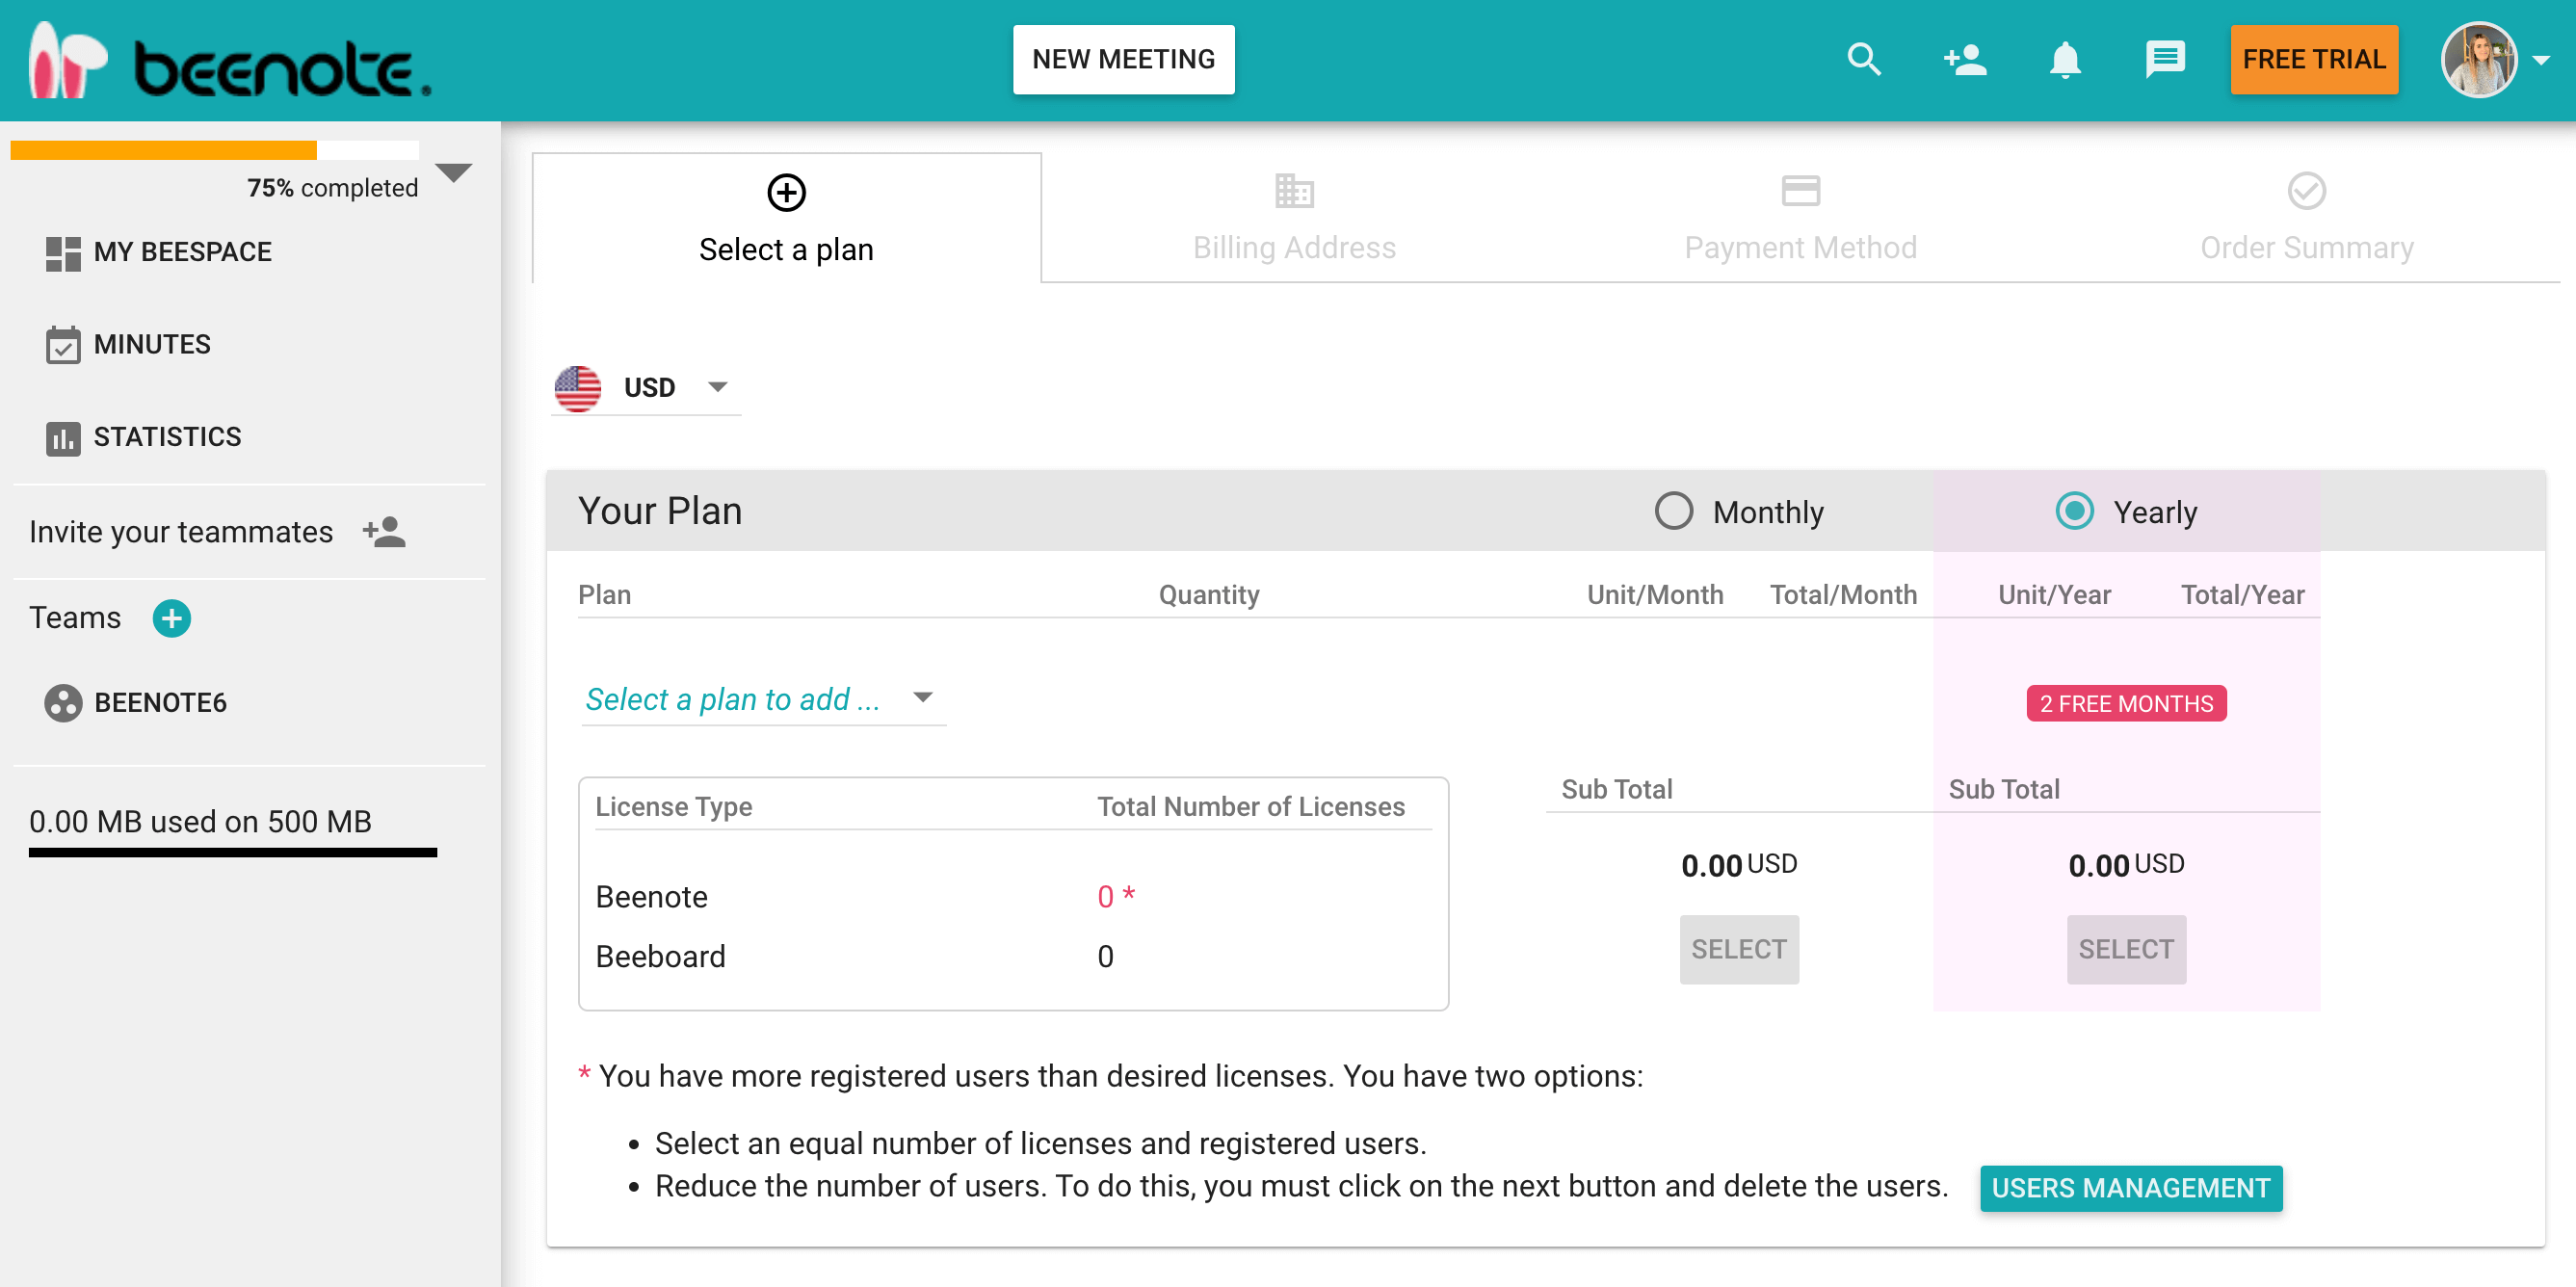Screen dimensions: 2576x1287
Task: Click the storage usage bar
Action: point(232,853)
